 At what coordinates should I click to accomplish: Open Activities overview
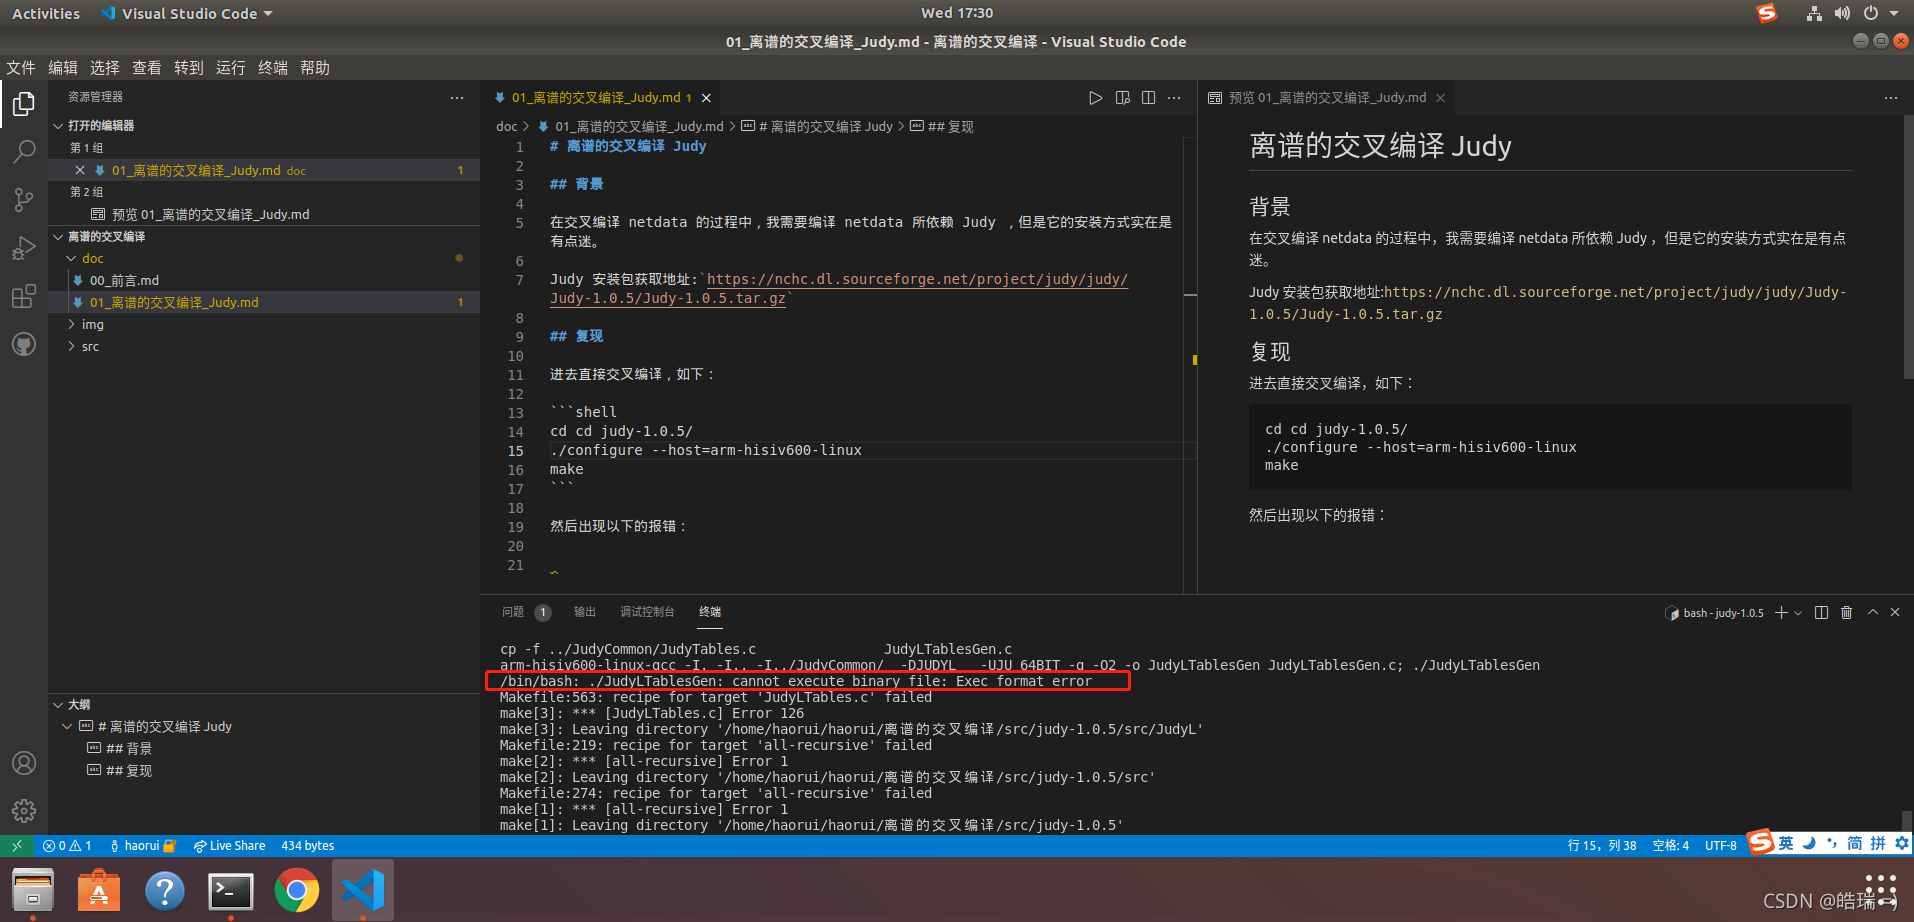(x=46, y=13)
